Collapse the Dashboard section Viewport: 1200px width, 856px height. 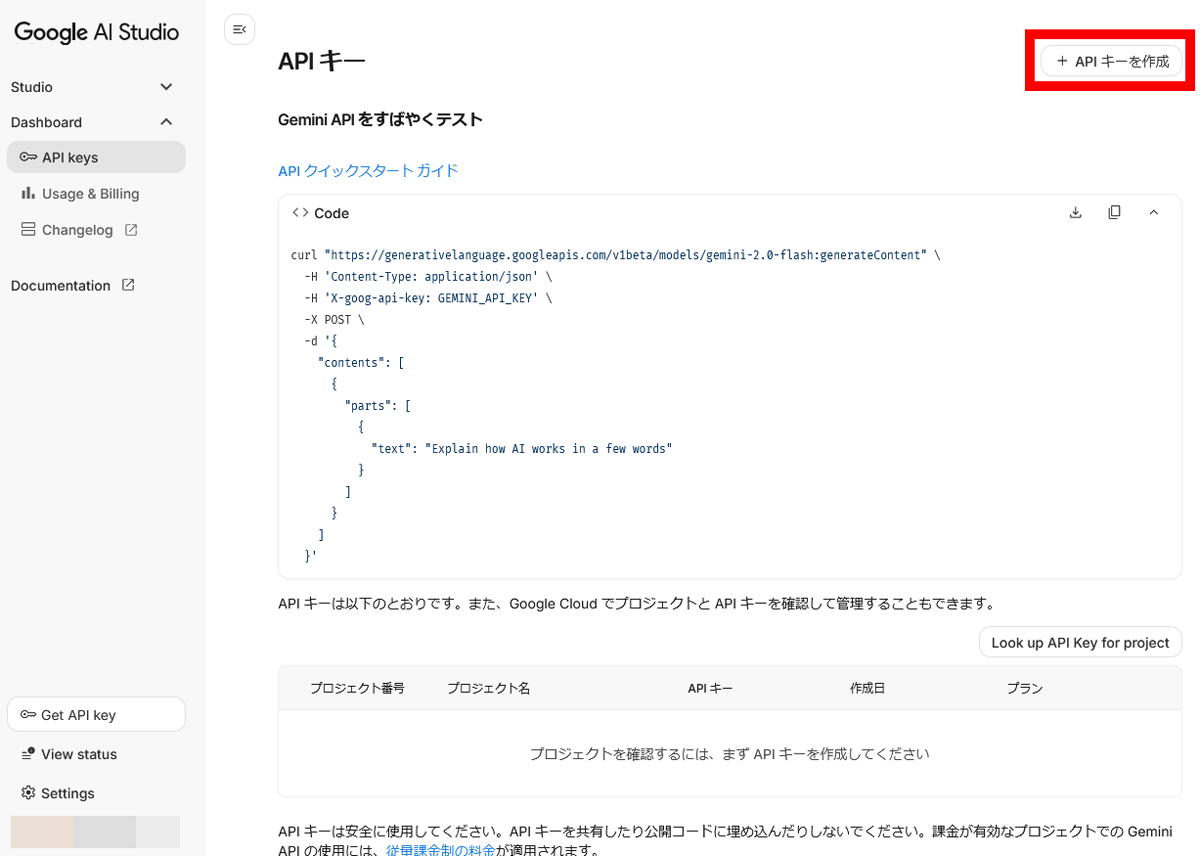click(x=166, y=122)
